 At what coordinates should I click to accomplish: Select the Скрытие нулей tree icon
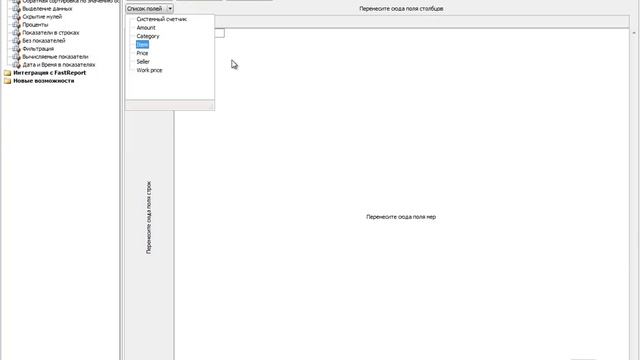click(16, 17)
